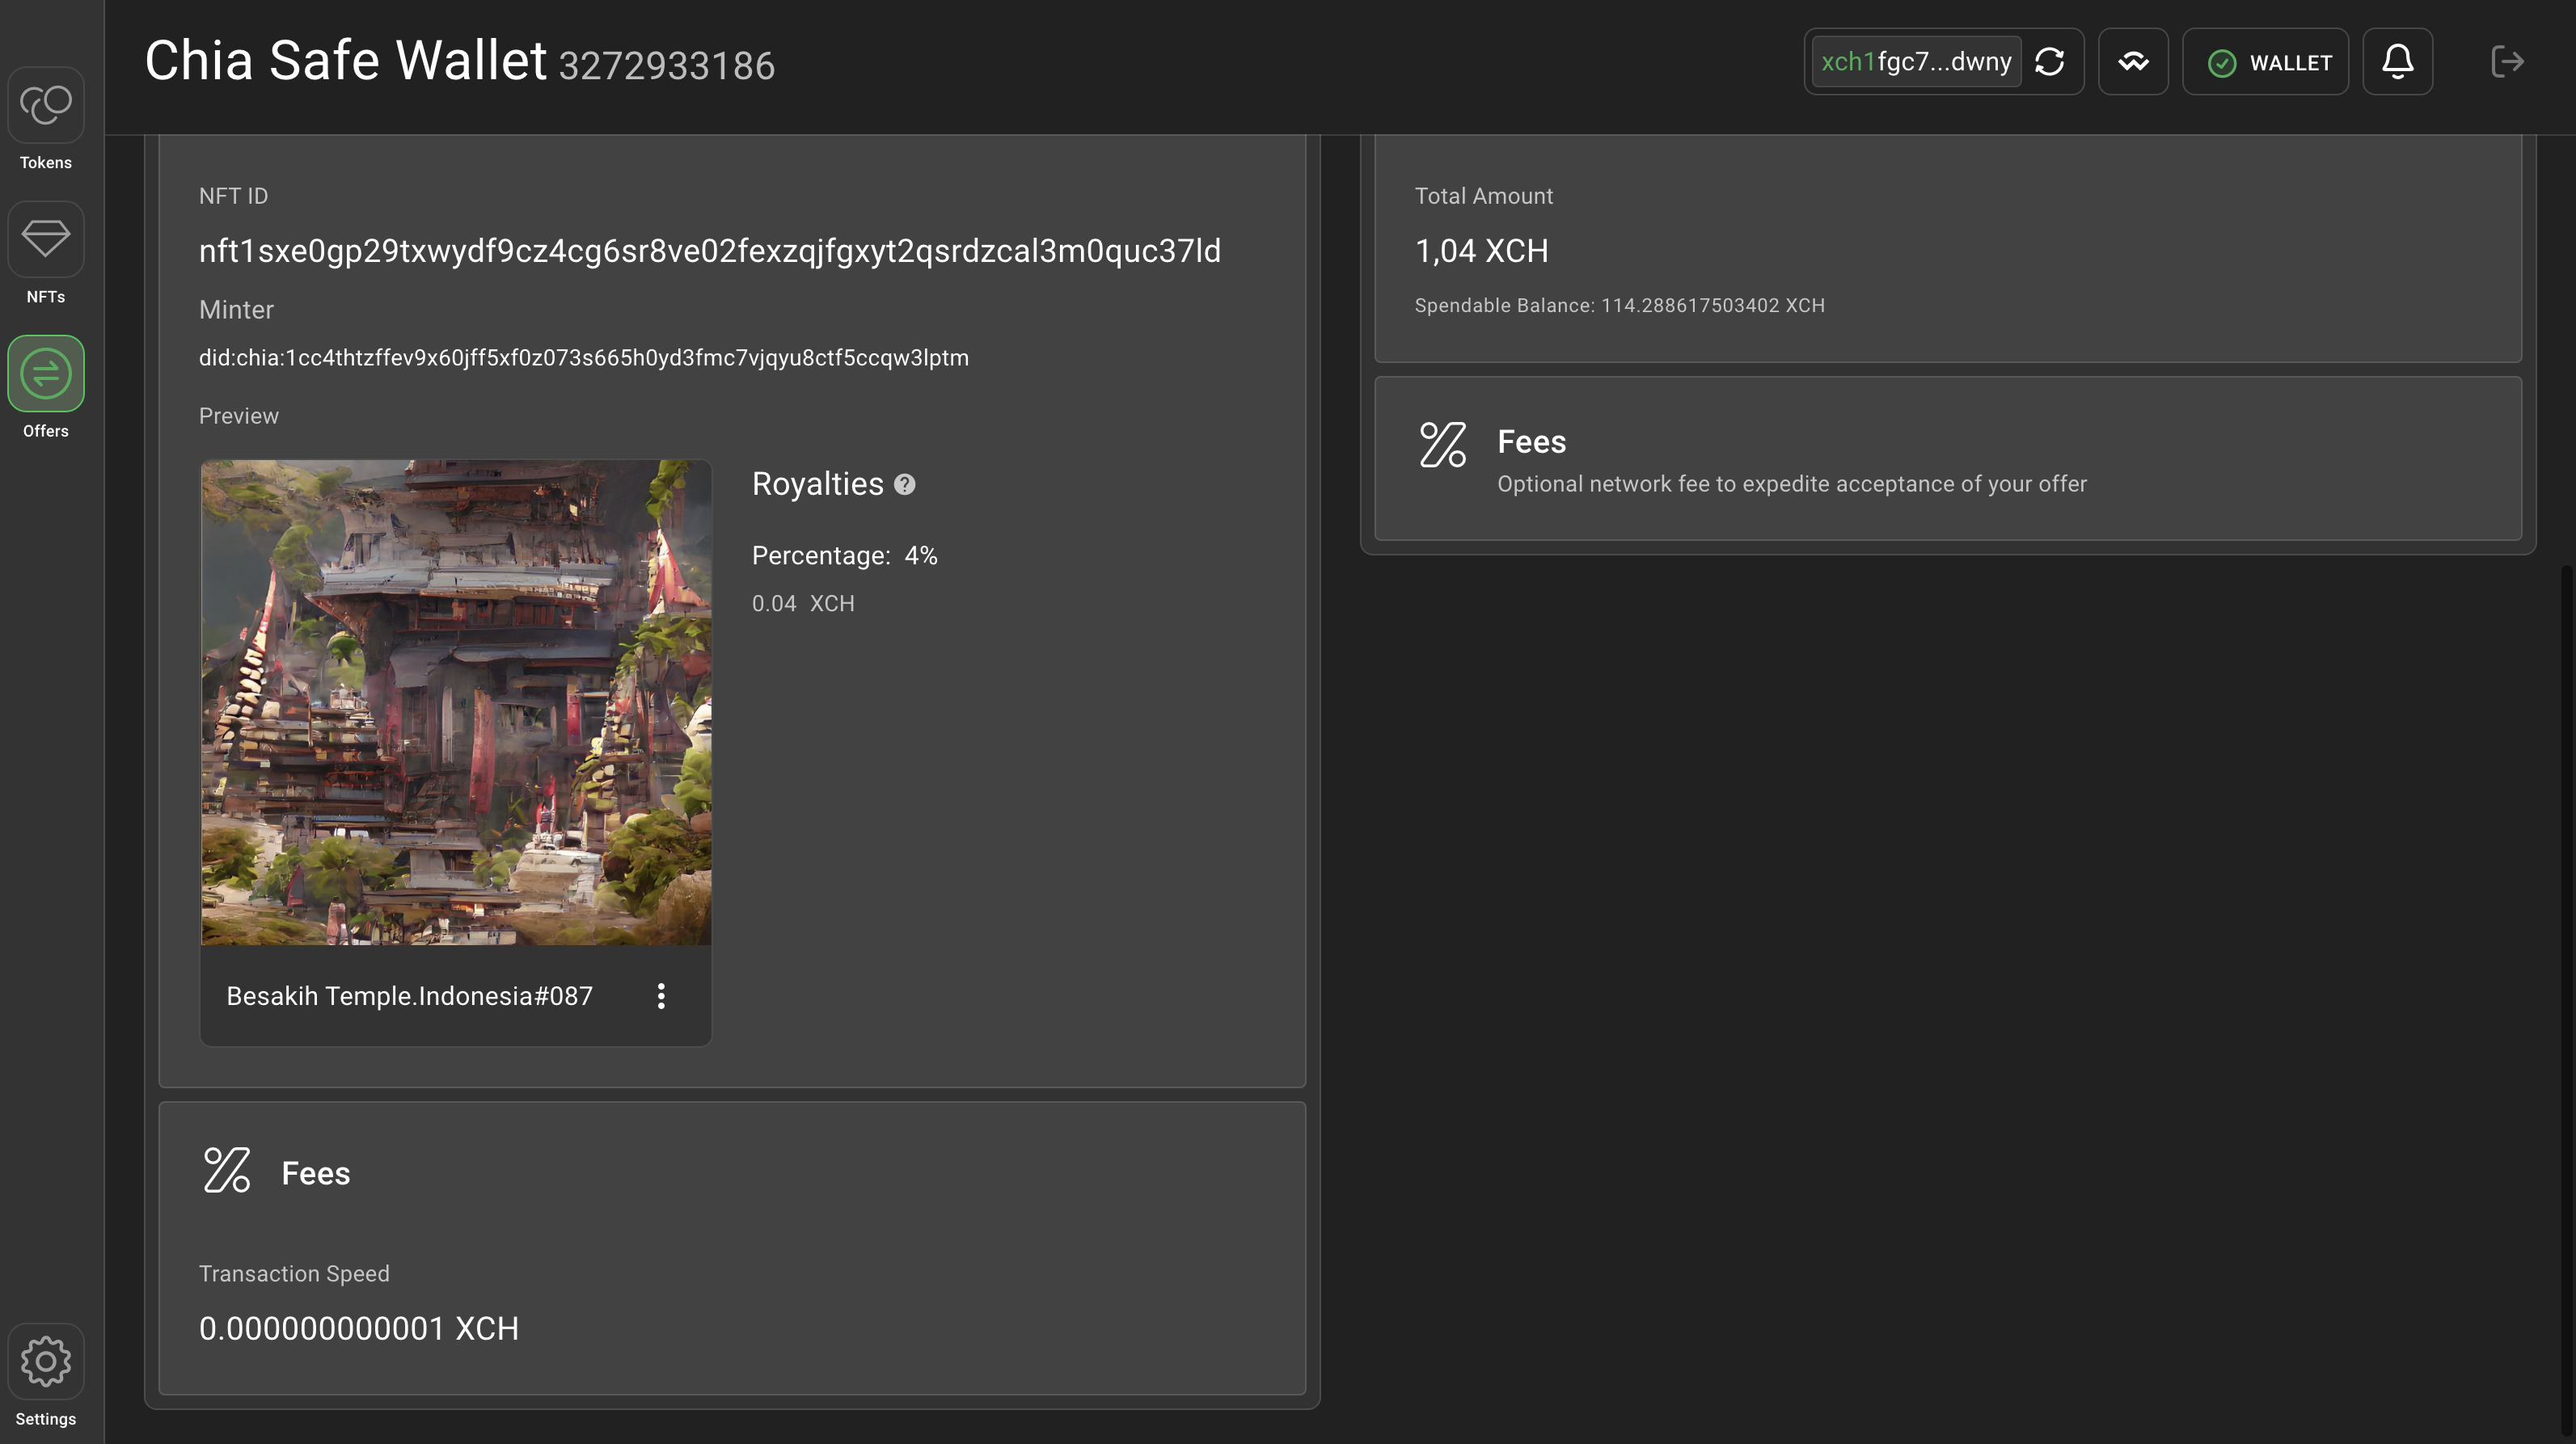Check connection status via the WALLET button
This screenshot has width=2576, height=1444.
click(x=2265, y=61)
